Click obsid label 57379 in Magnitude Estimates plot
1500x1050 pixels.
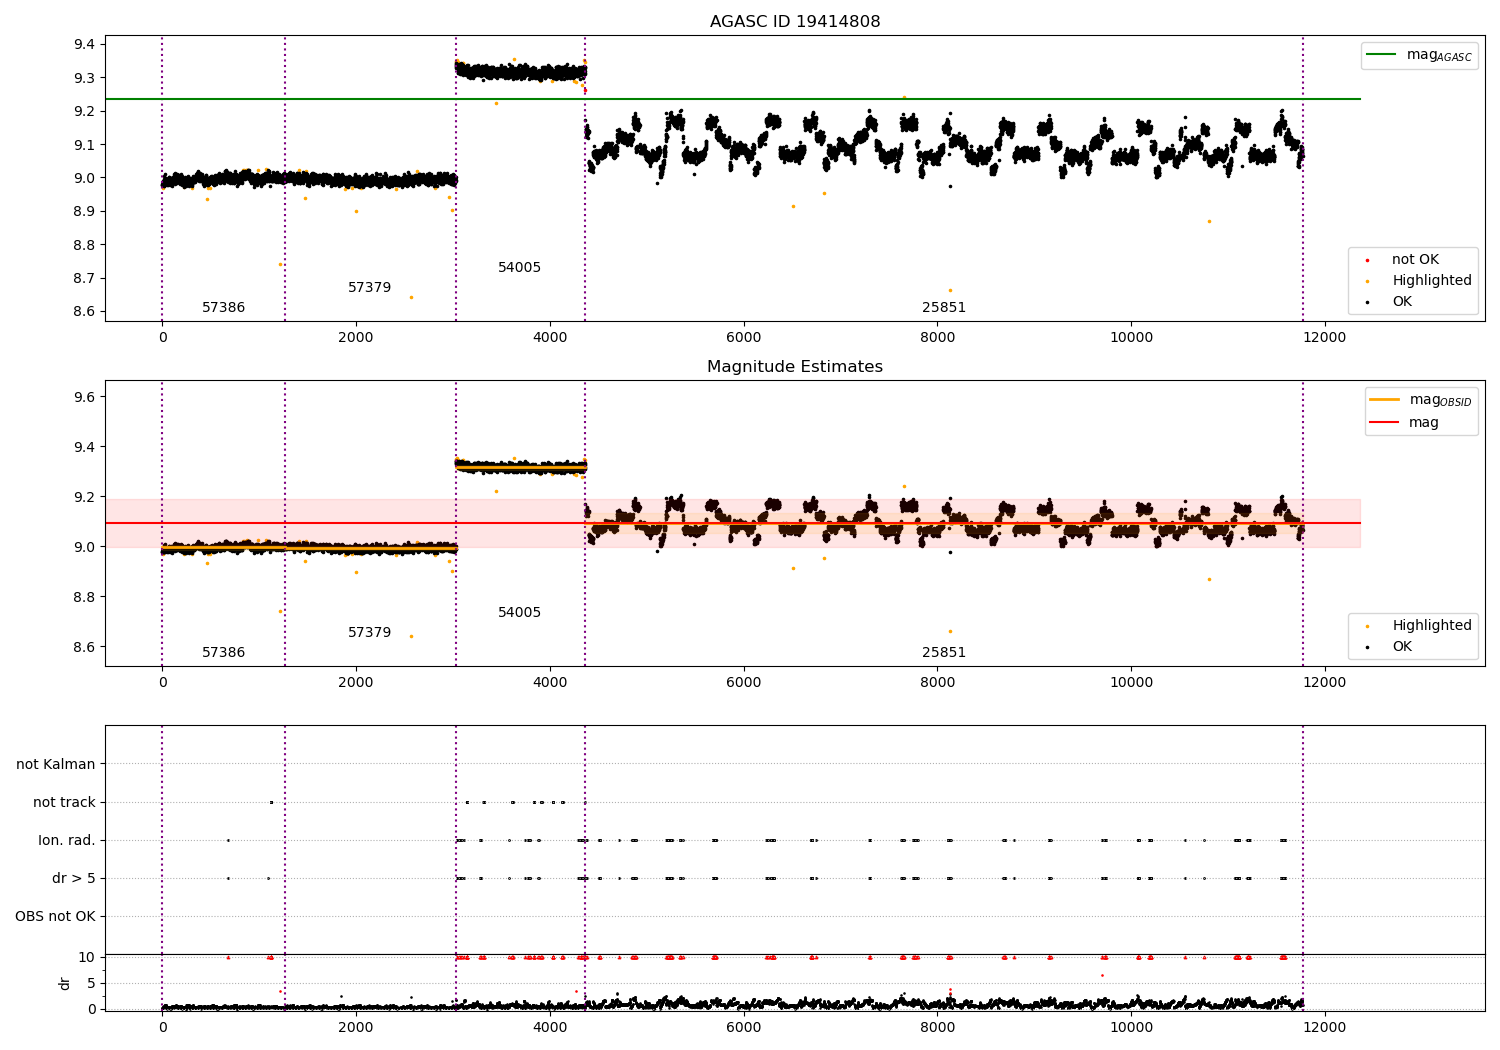coord(370,633)
